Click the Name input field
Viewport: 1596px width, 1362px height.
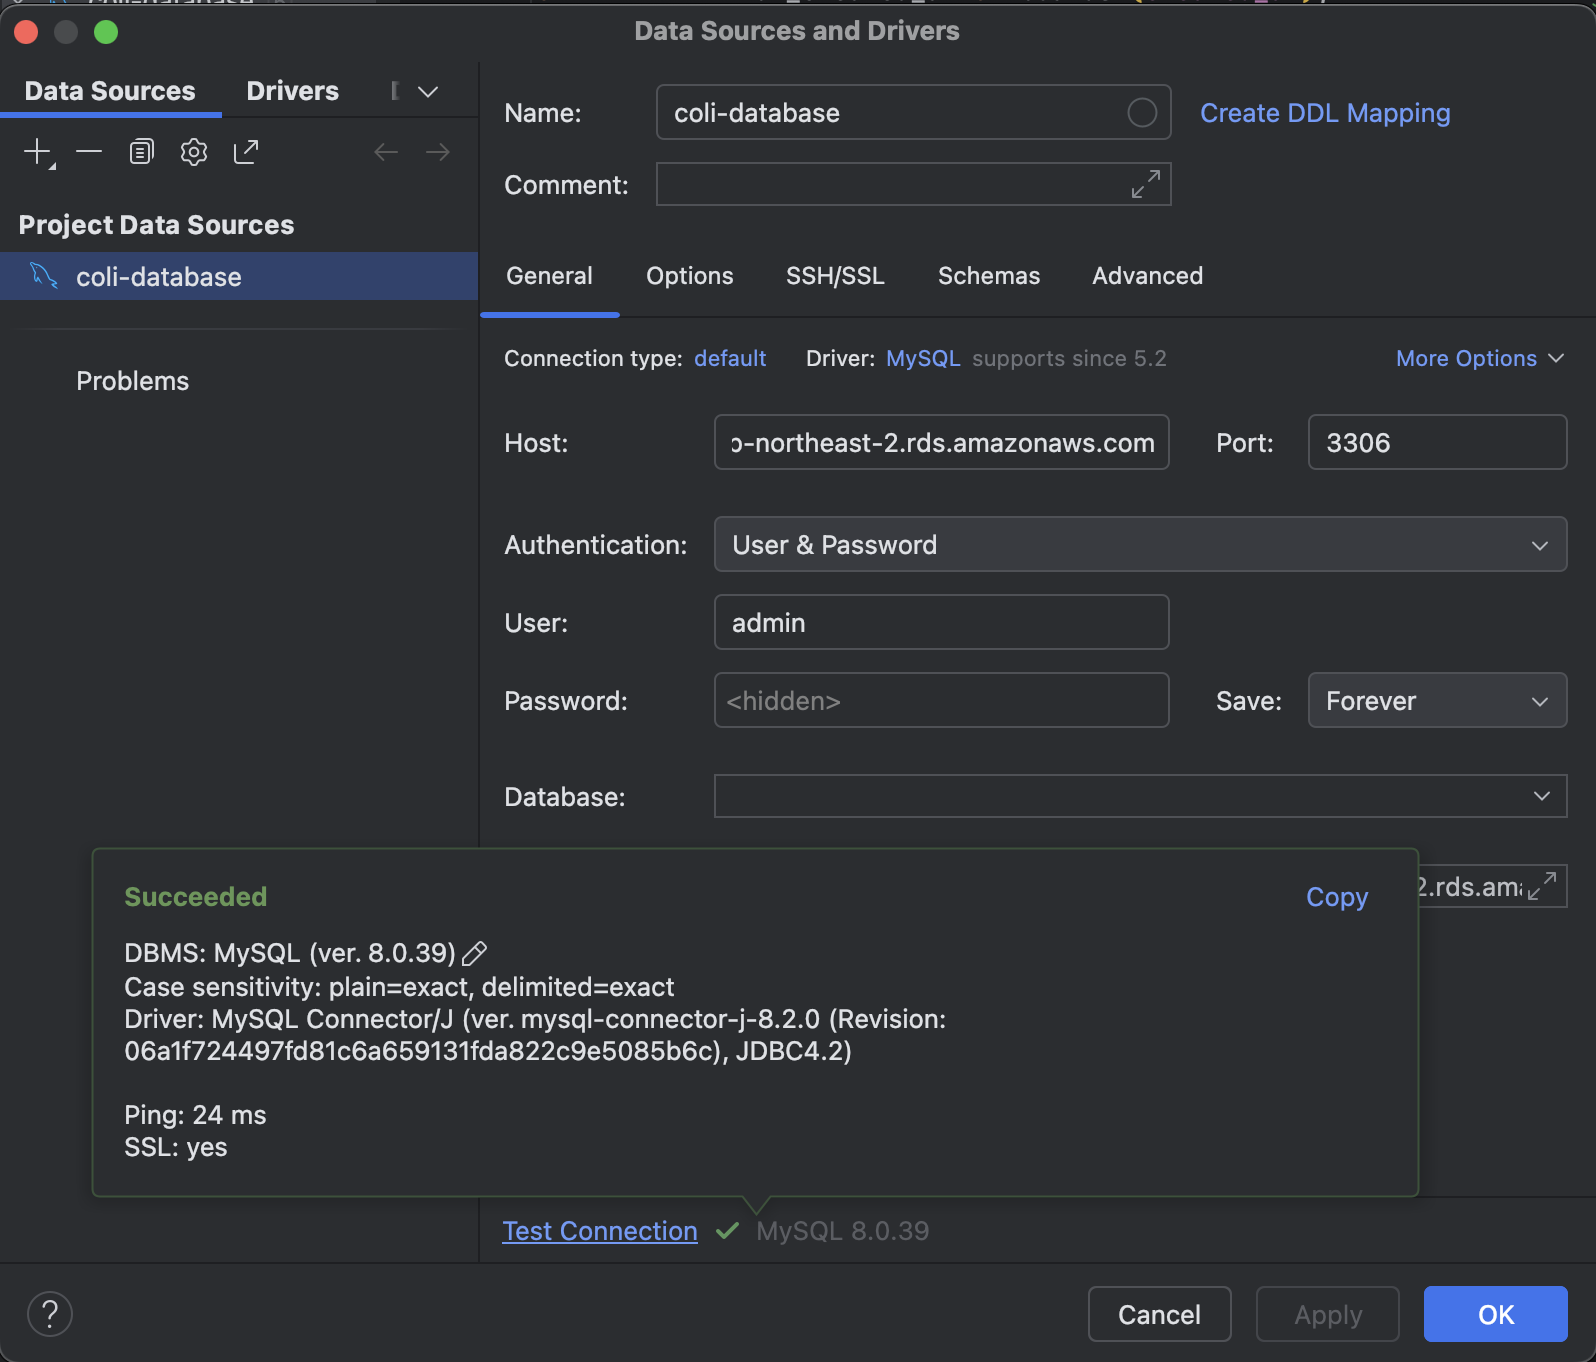click(x=913, y=112)
